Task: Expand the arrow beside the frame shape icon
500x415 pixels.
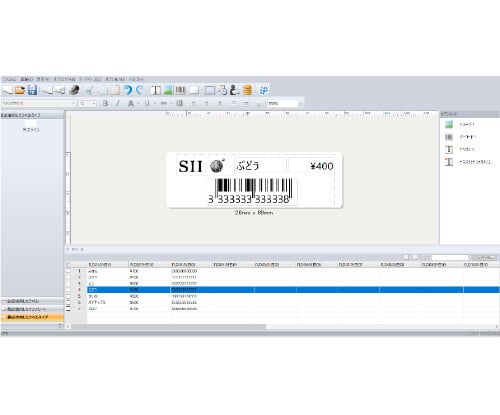Action: pyautogui.click(x=201, y=90)
